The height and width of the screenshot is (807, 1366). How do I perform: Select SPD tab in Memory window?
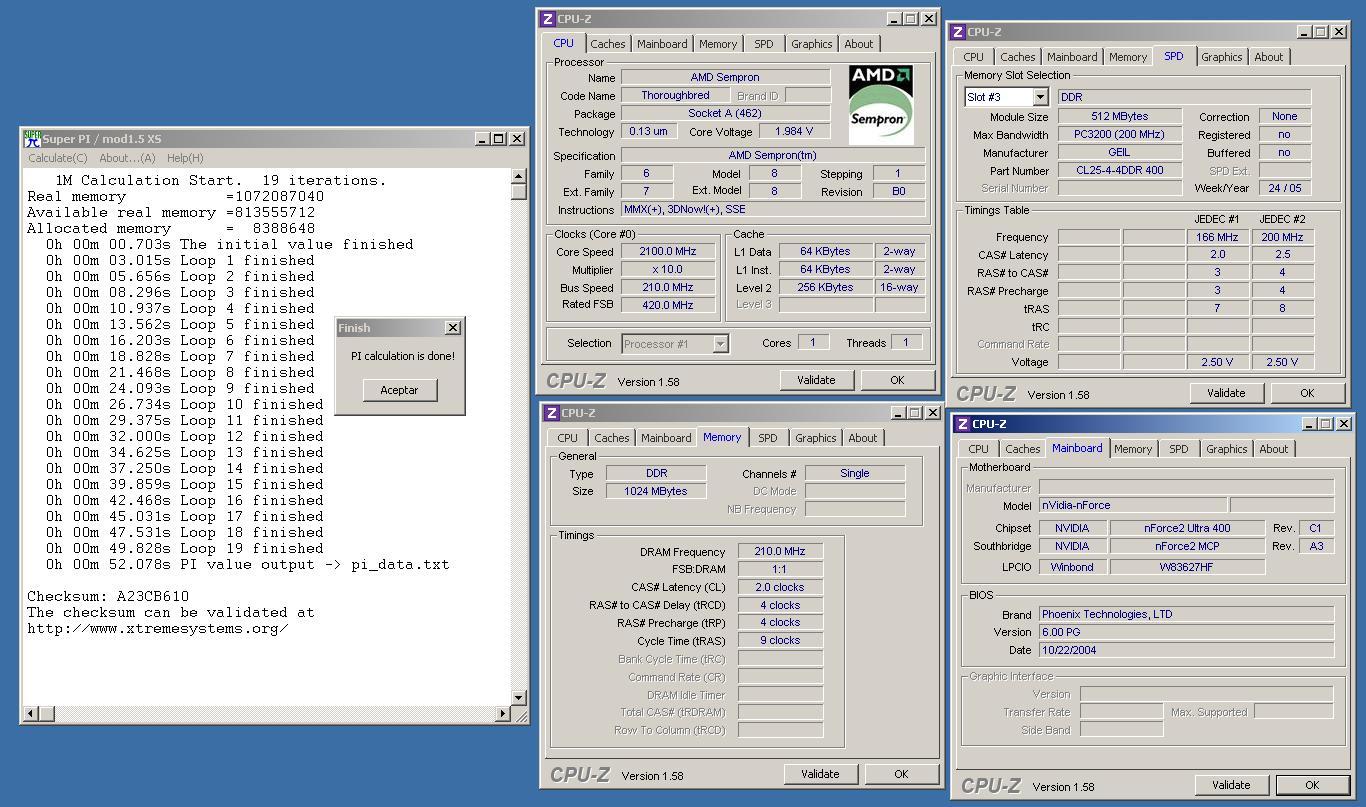pos(768,438)
